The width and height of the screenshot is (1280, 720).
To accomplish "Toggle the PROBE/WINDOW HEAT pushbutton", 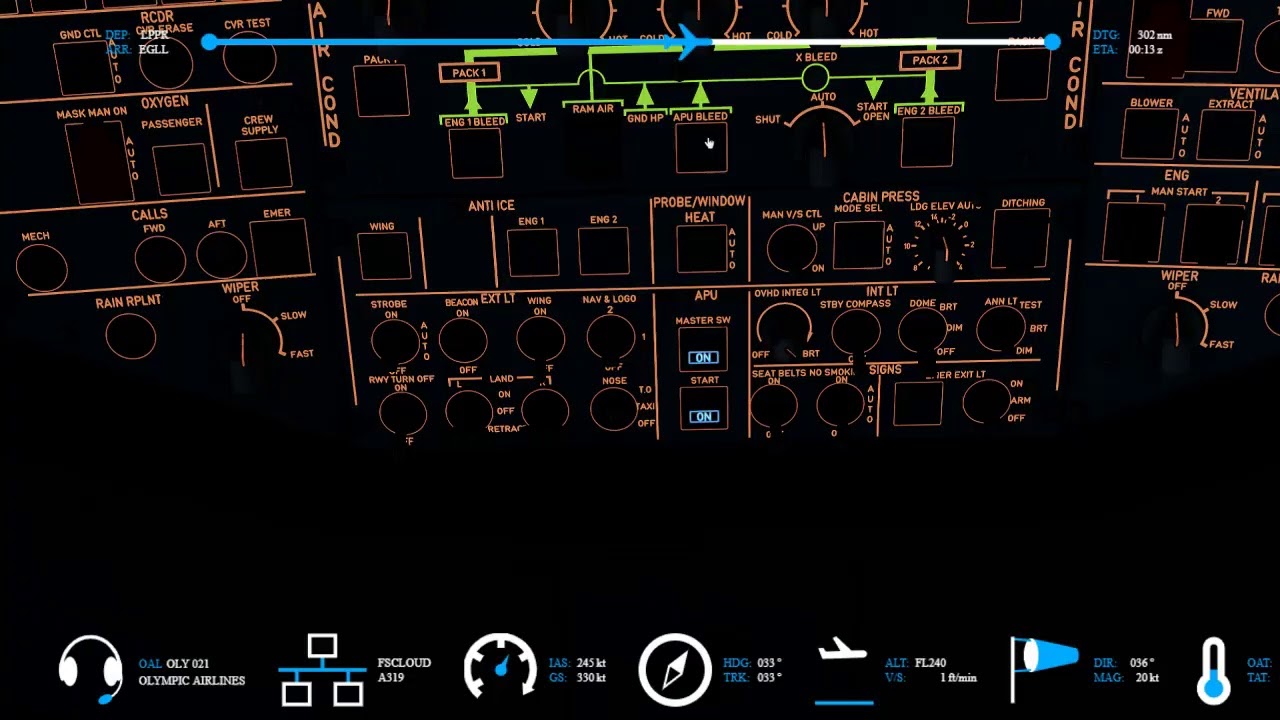I will click(x=702, y=248).
